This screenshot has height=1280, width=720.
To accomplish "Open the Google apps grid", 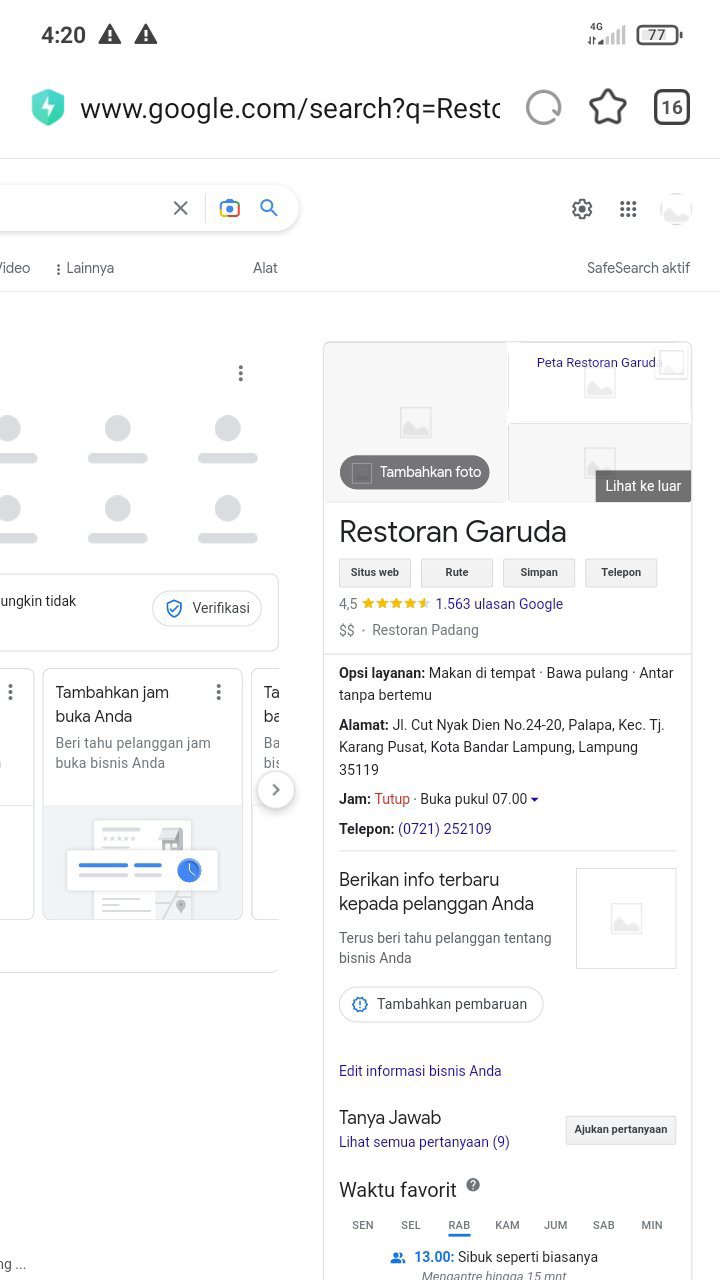I will [x=628, y=209].
